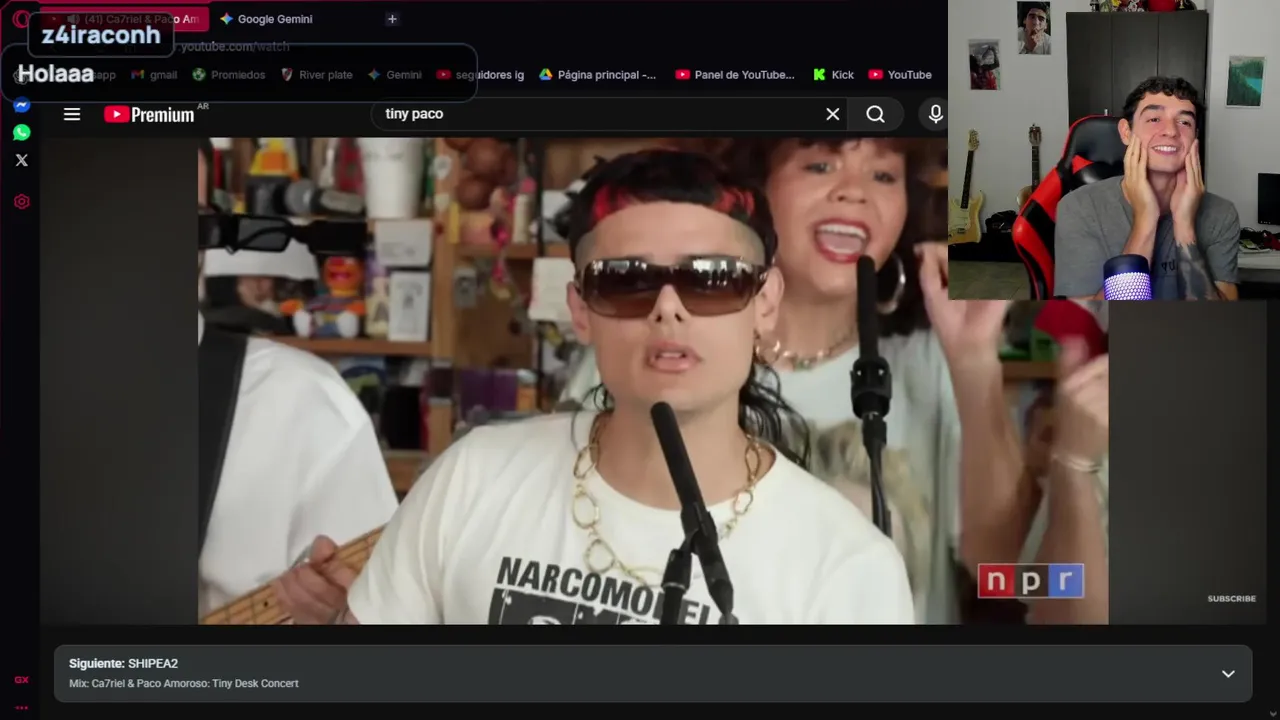Open a new browser tab

392,19
